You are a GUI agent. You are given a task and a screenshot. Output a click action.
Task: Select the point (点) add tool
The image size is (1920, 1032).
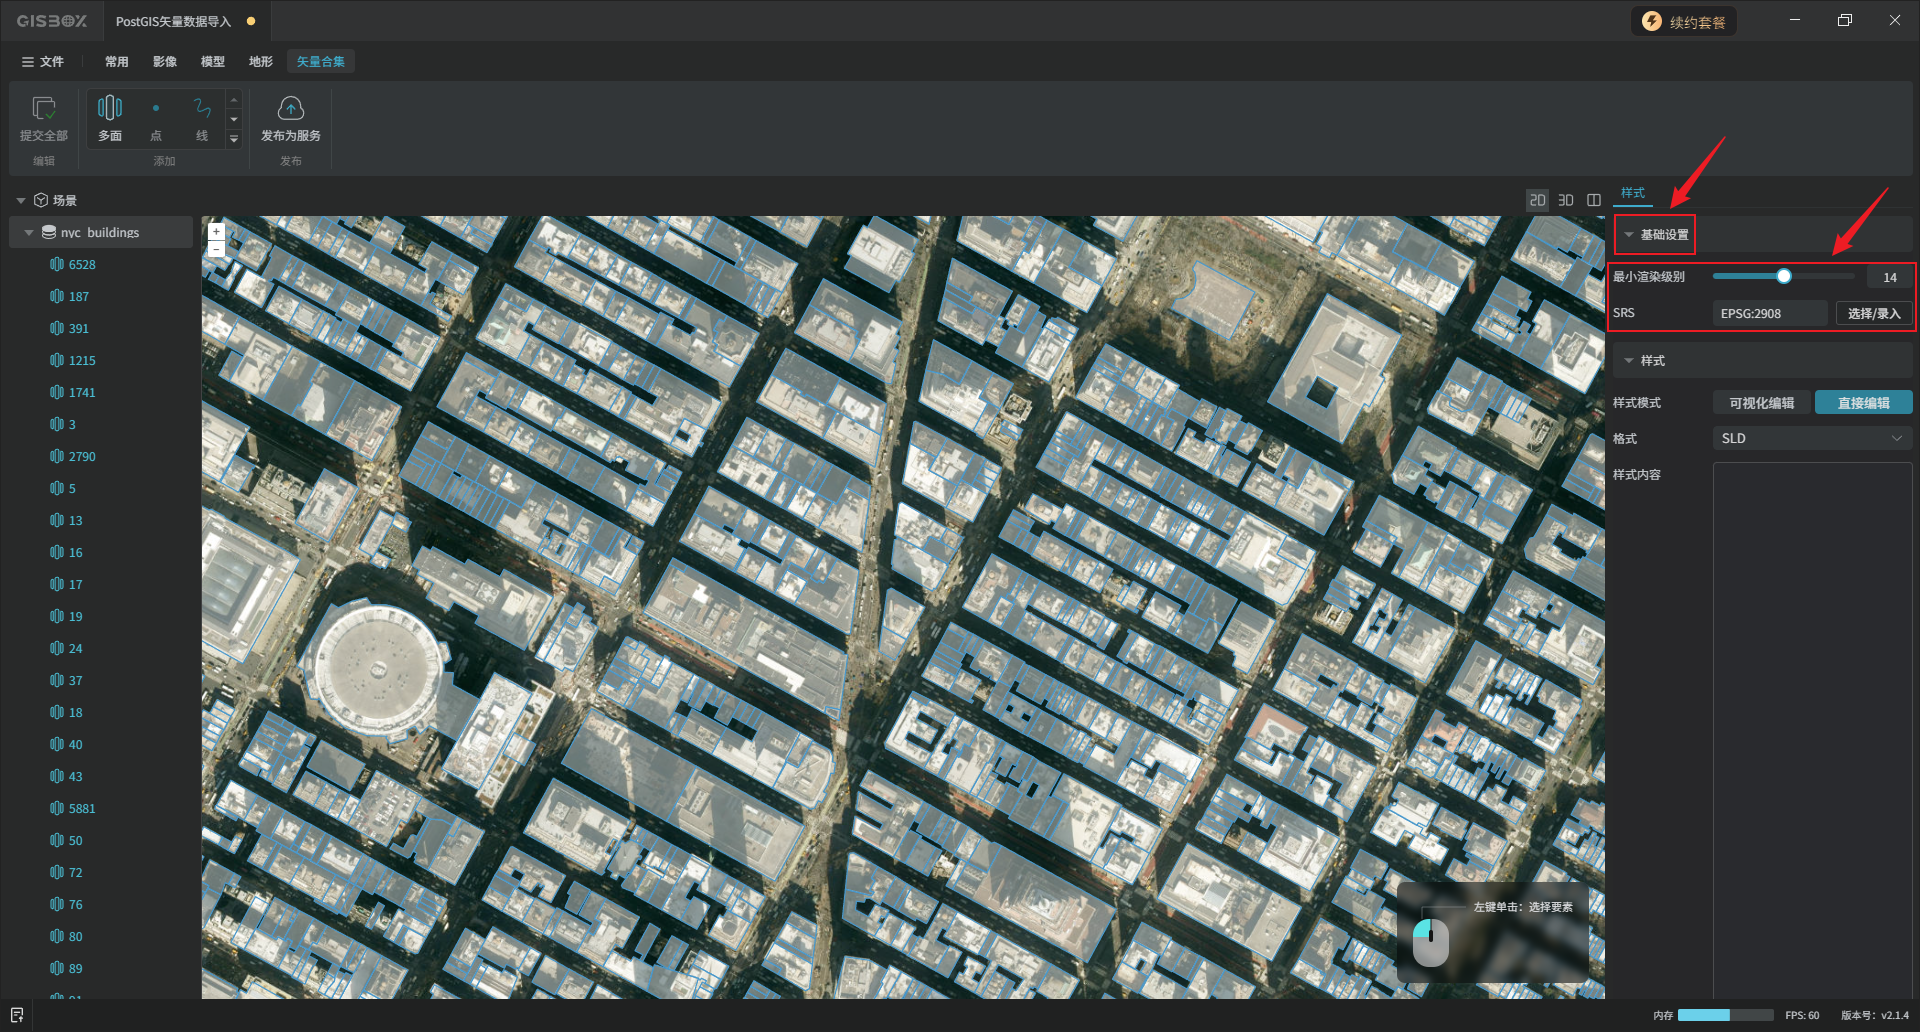pyautogui.click(x=156, y=109)
